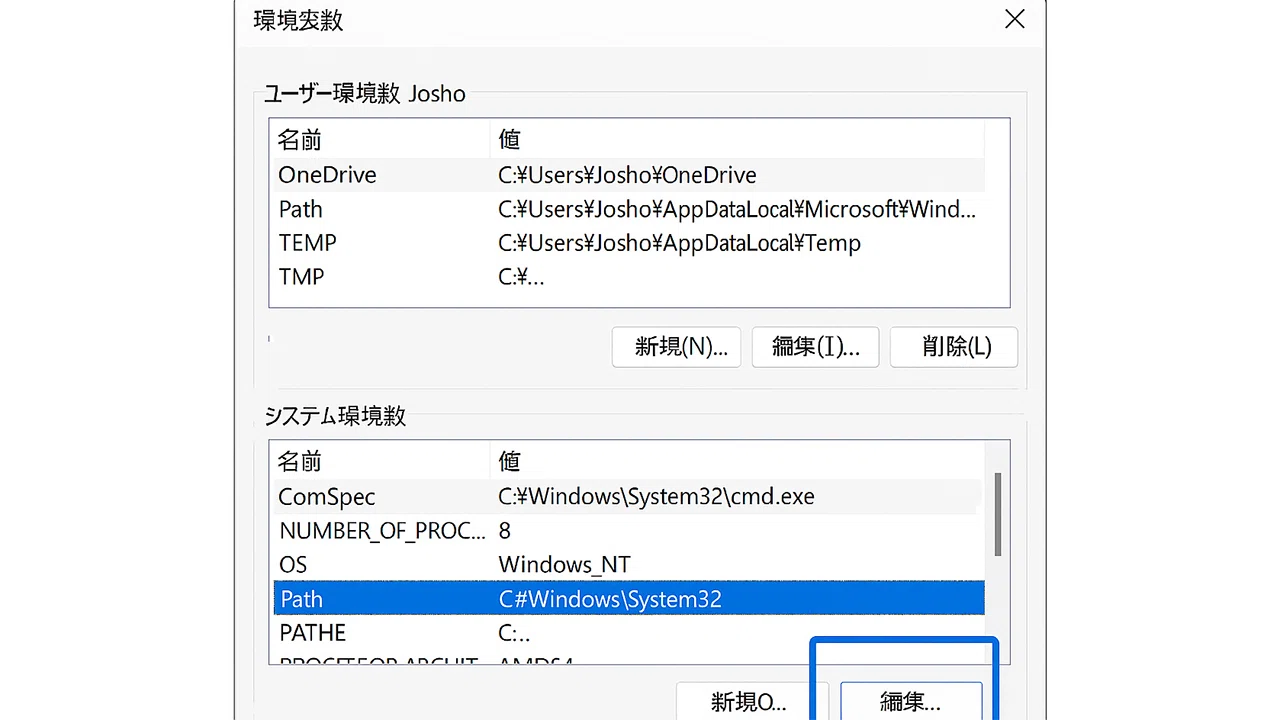Screen dimensions: 1280x720
Task: Click the C:¥Windows\System32\cmd.exe value cell
Action: click(x=656, y=497)
